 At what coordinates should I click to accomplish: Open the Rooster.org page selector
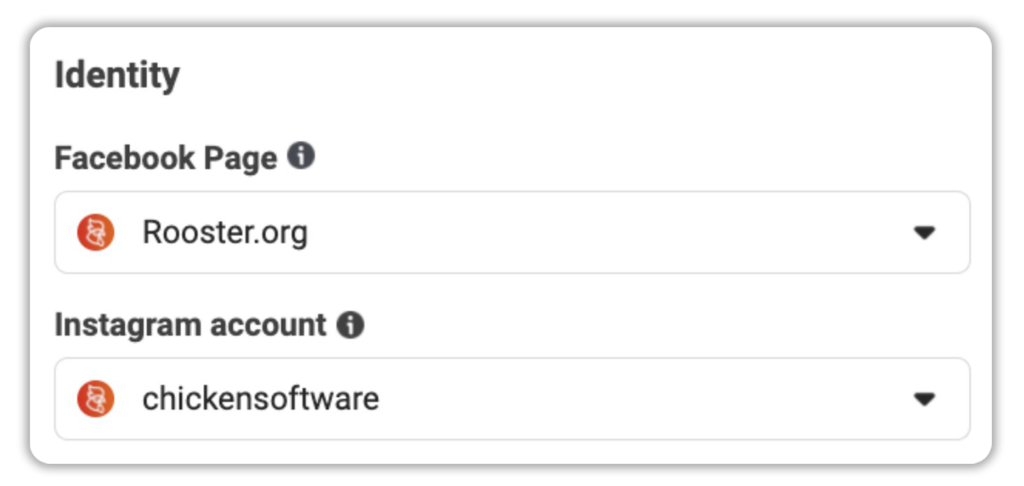click(512, 233)
